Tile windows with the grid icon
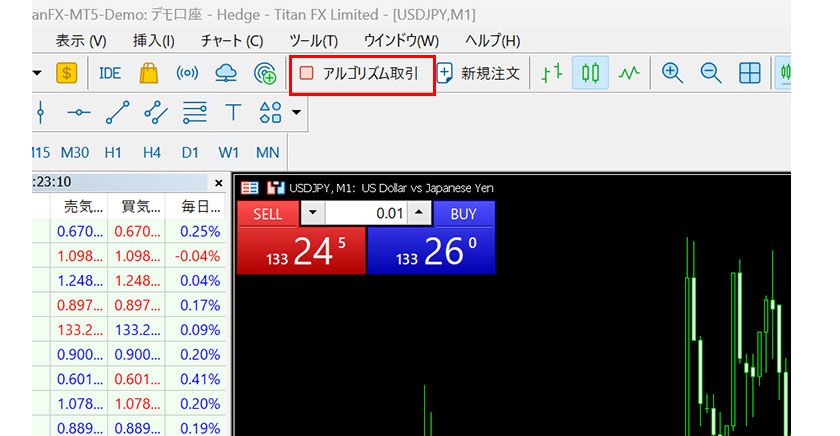Screen dimensions: 840x436 [749, 73]
